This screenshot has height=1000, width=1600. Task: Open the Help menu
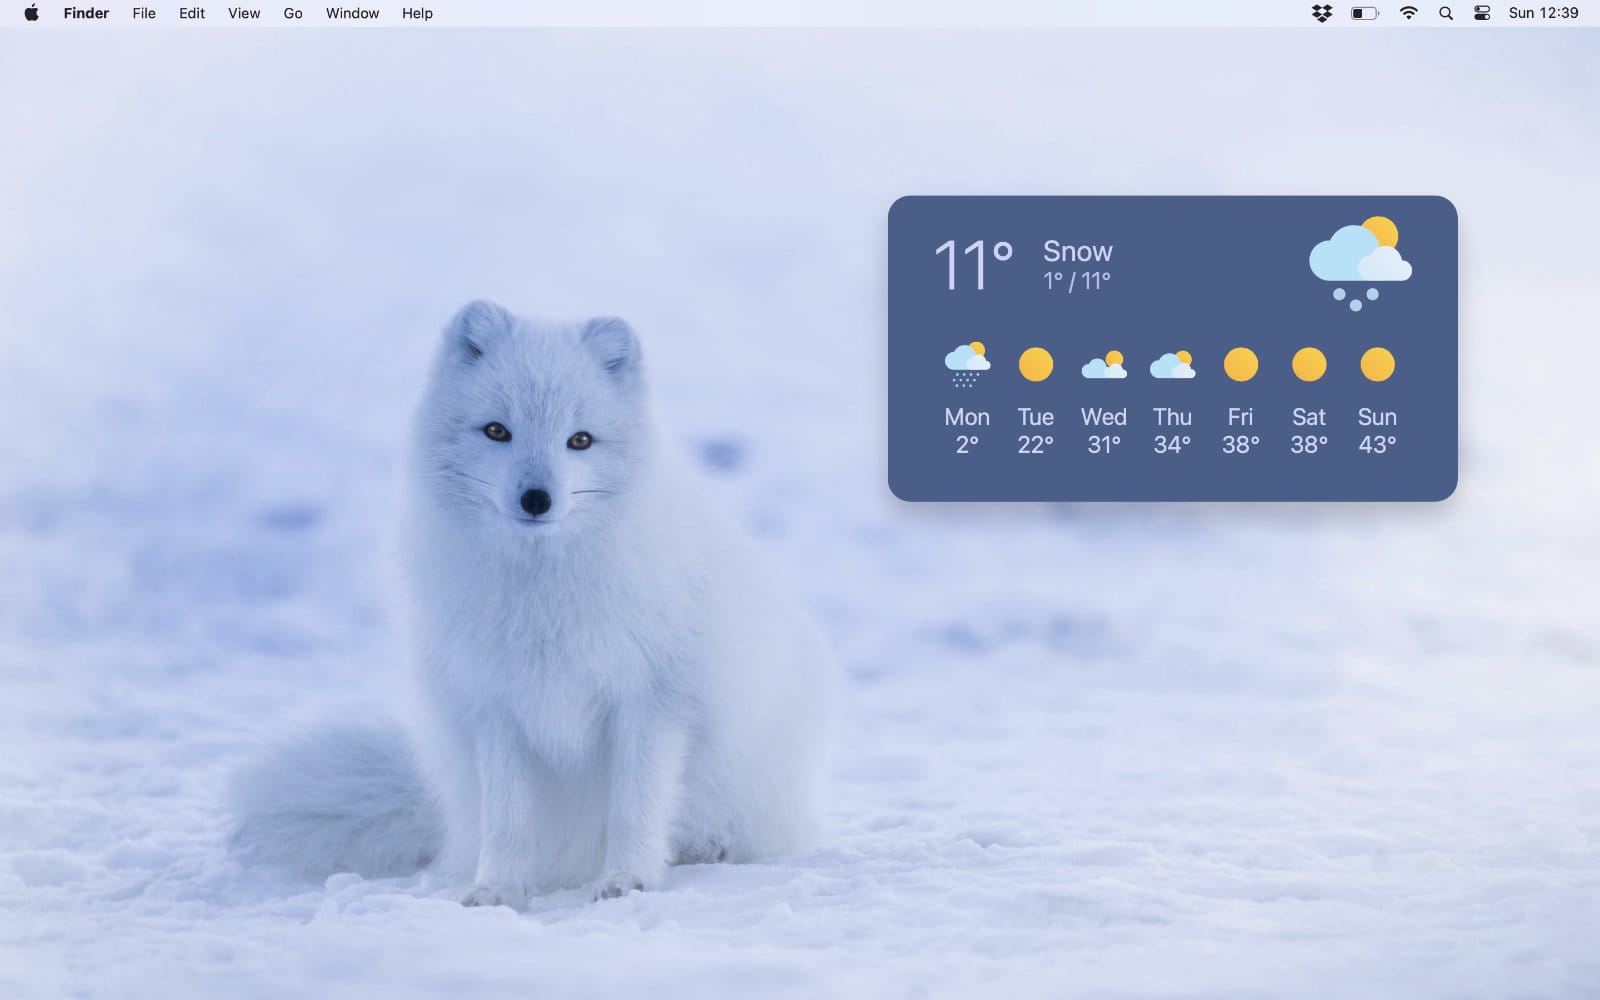tap(417, 13)
